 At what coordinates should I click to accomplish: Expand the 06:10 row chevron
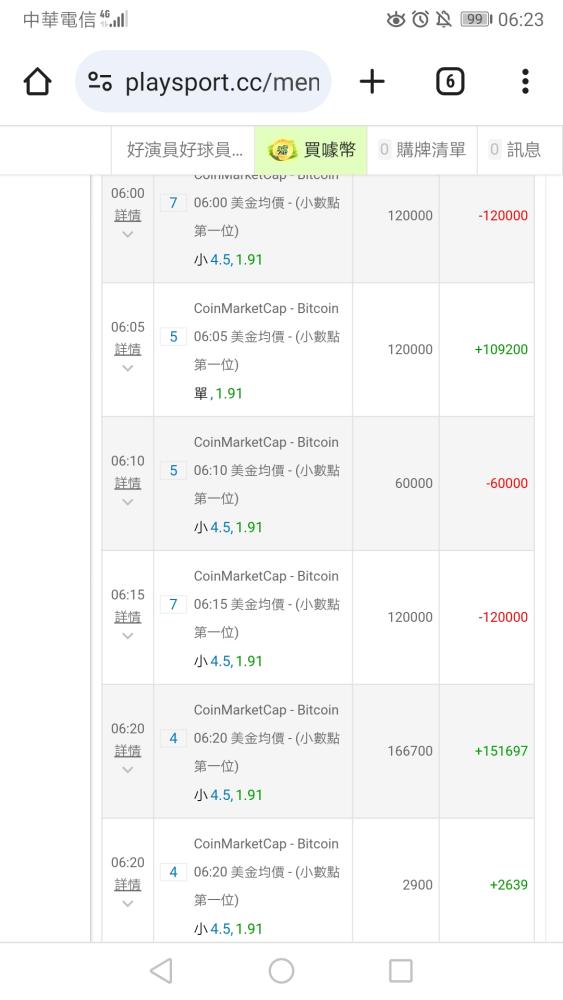128,502
